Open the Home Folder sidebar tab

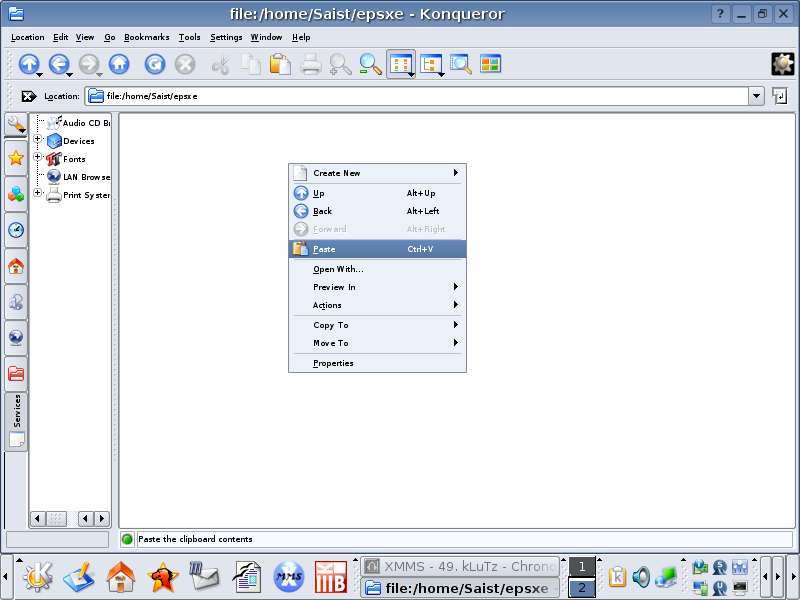16,266
